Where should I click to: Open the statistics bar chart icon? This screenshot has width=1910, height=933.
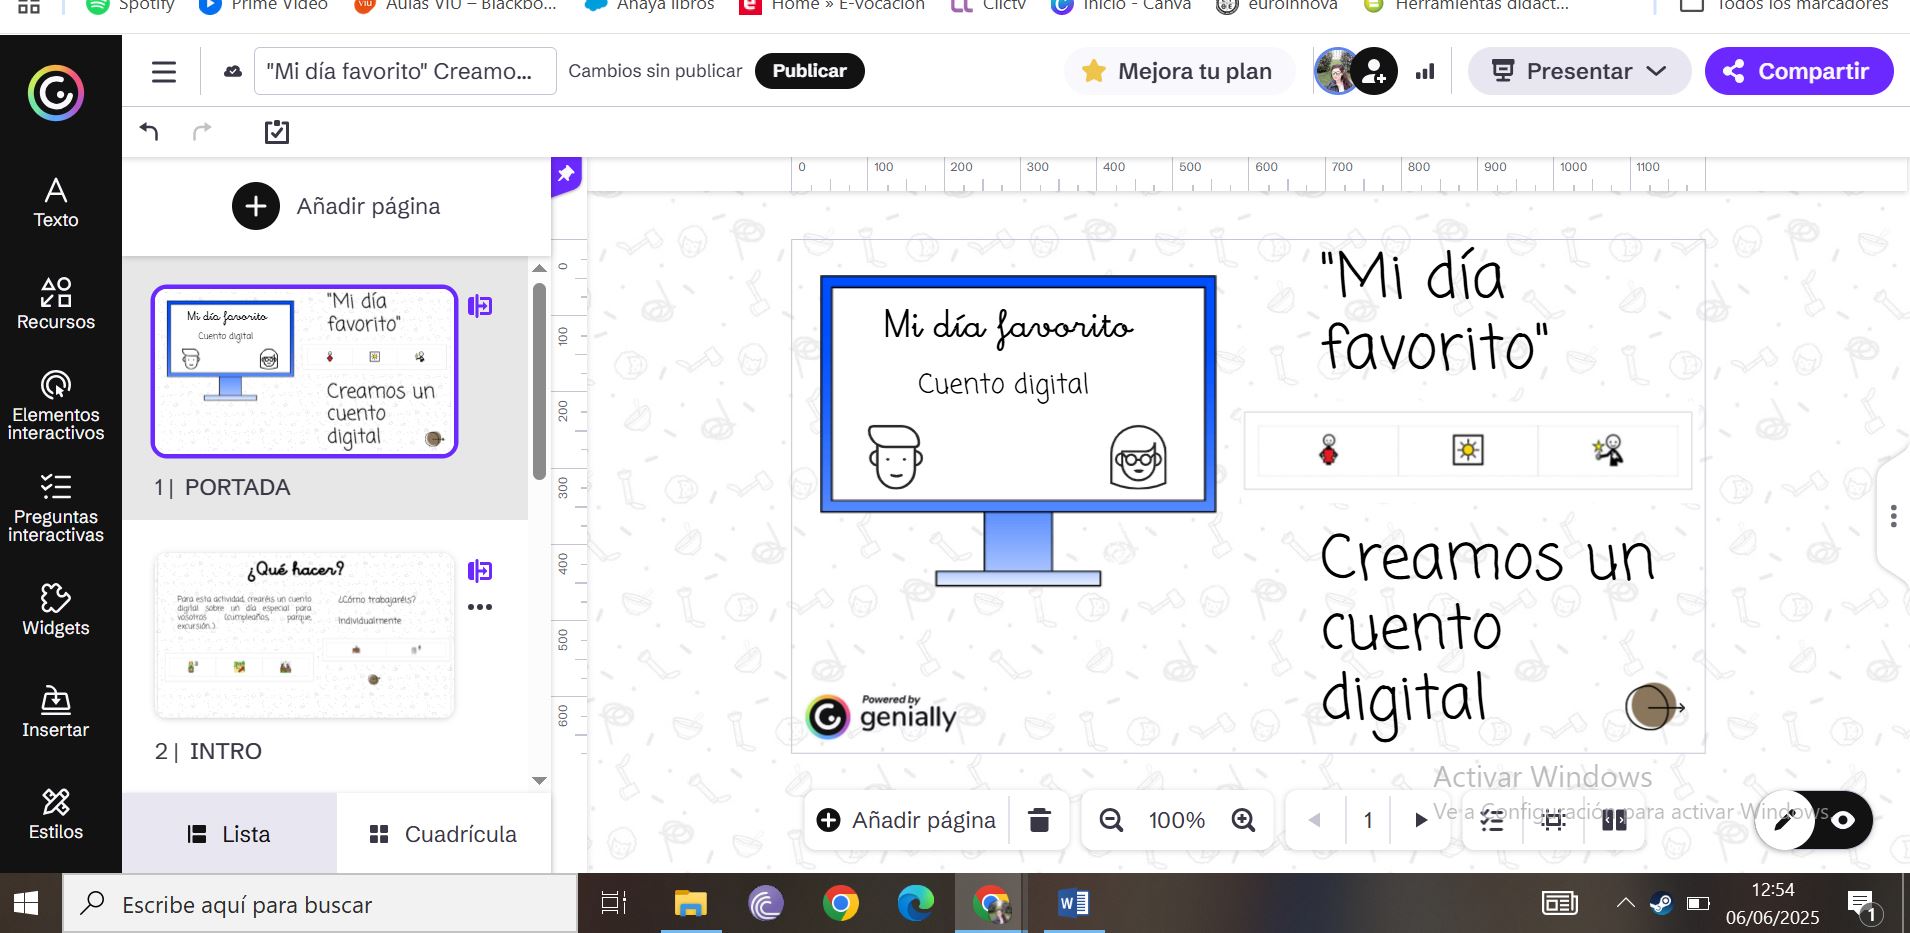click(1425, 71)
